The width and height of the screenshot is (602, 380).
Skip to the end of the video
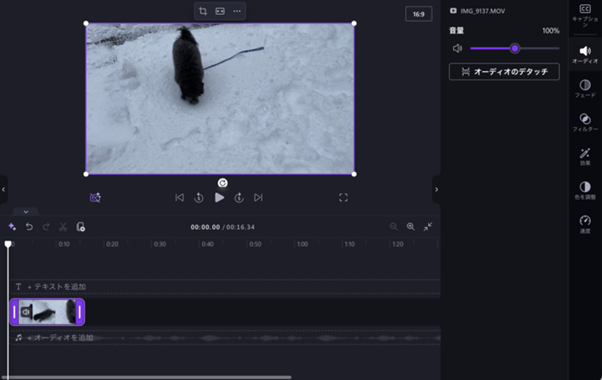258,197
